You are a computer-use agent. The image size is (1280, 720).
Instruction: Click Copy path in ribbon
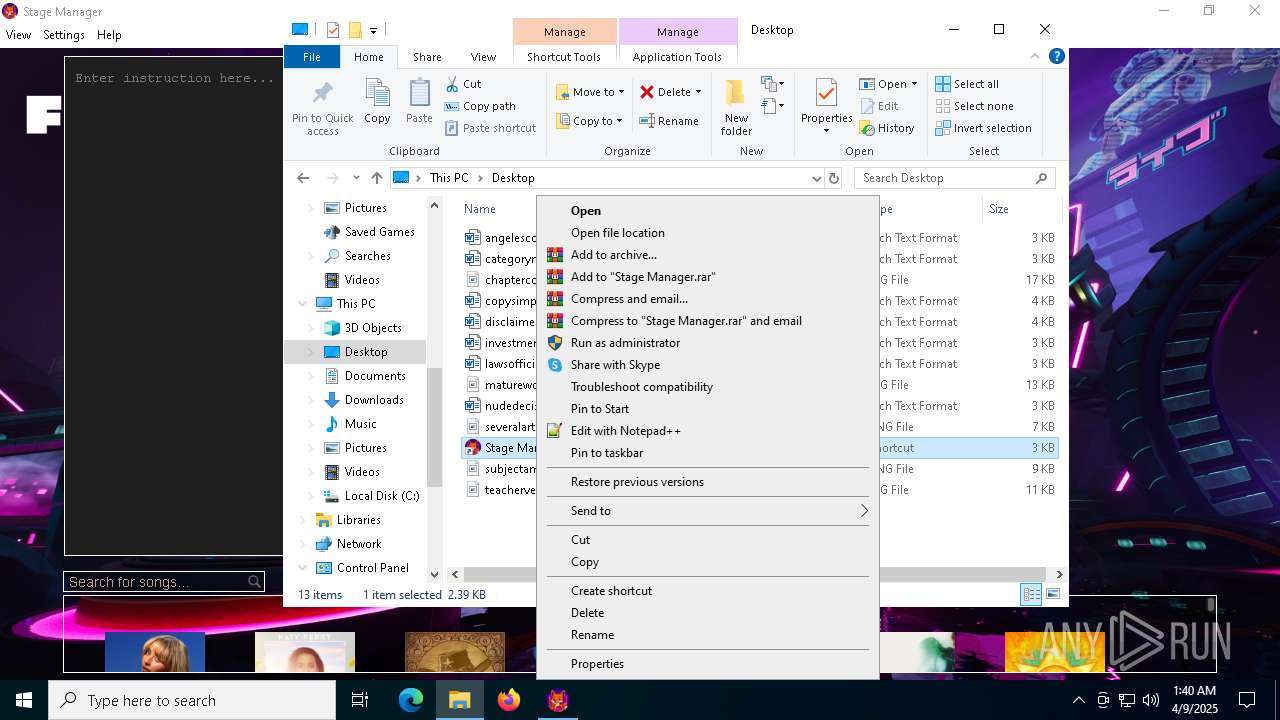click(x=480, y=106)
